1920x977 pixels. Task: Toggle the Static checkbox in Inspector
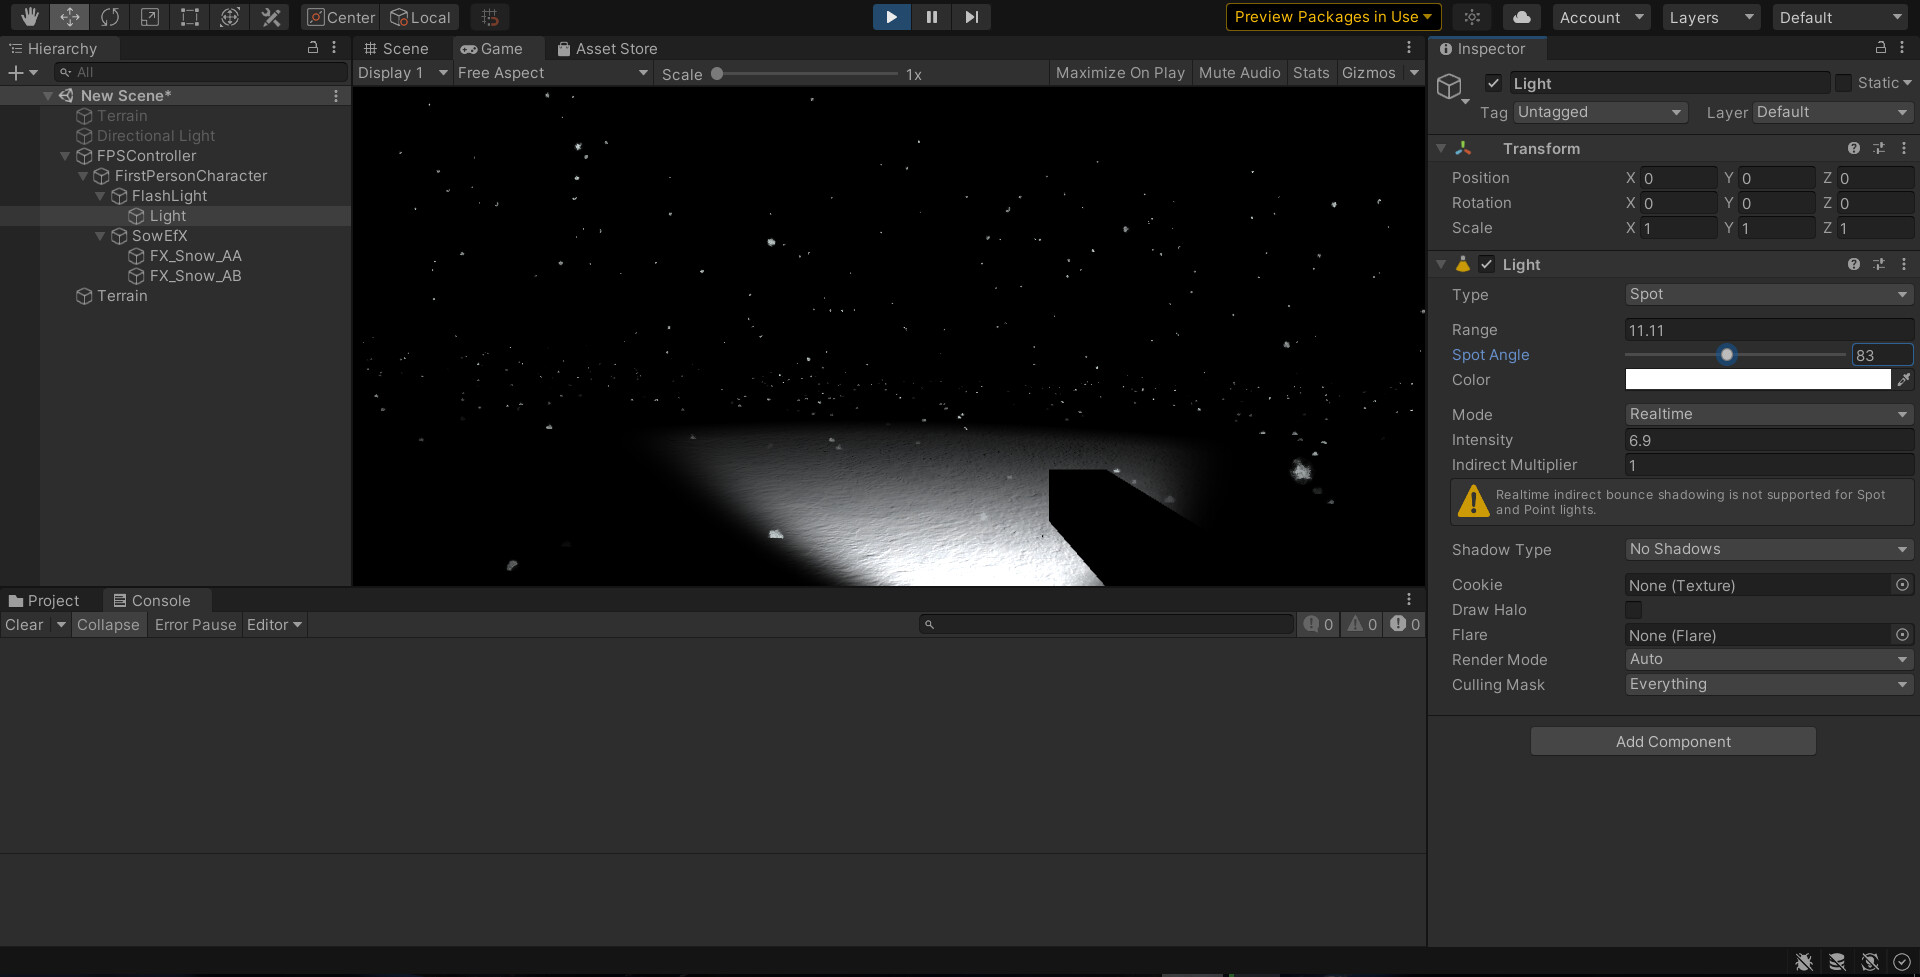pyautogui.click(x=1843, y=83)
